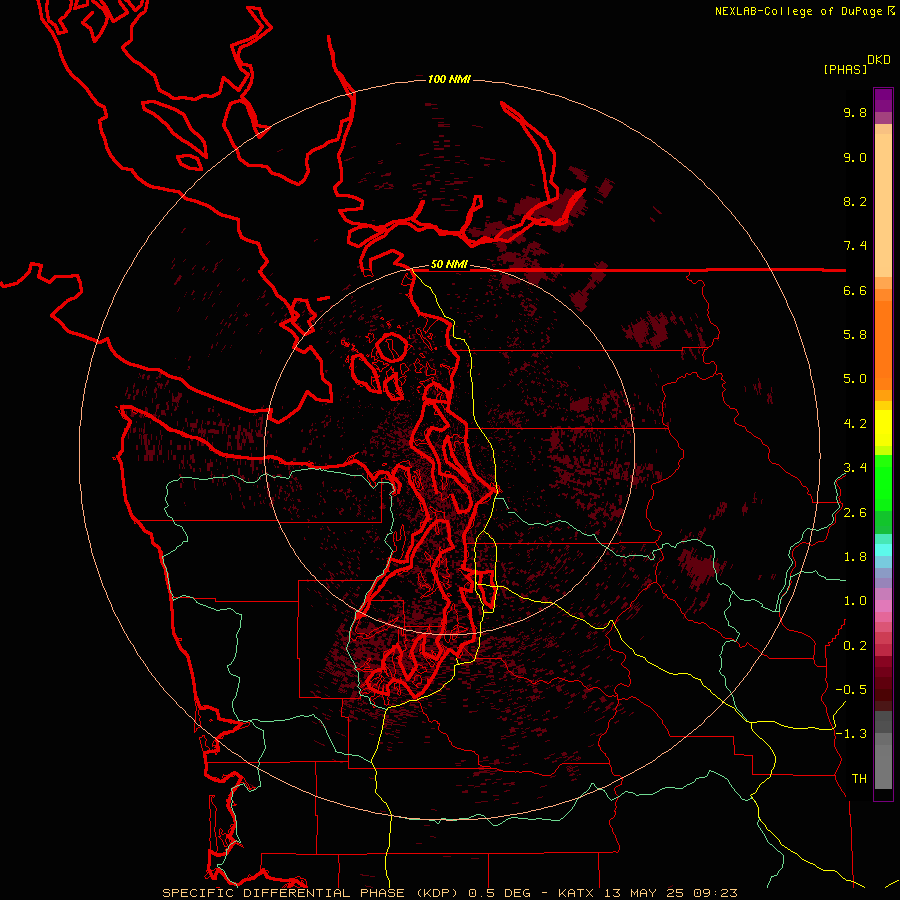This screenshot has height=900, width=900.
Task: Click the 0.2 legend value
Action: [855, 646]
